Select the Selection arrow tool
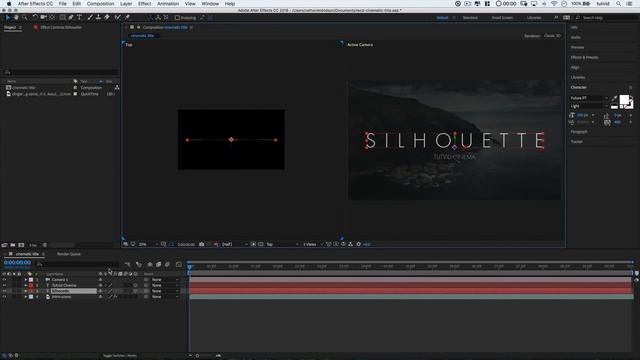The image size is (640, 360). (x=8, y=18)
